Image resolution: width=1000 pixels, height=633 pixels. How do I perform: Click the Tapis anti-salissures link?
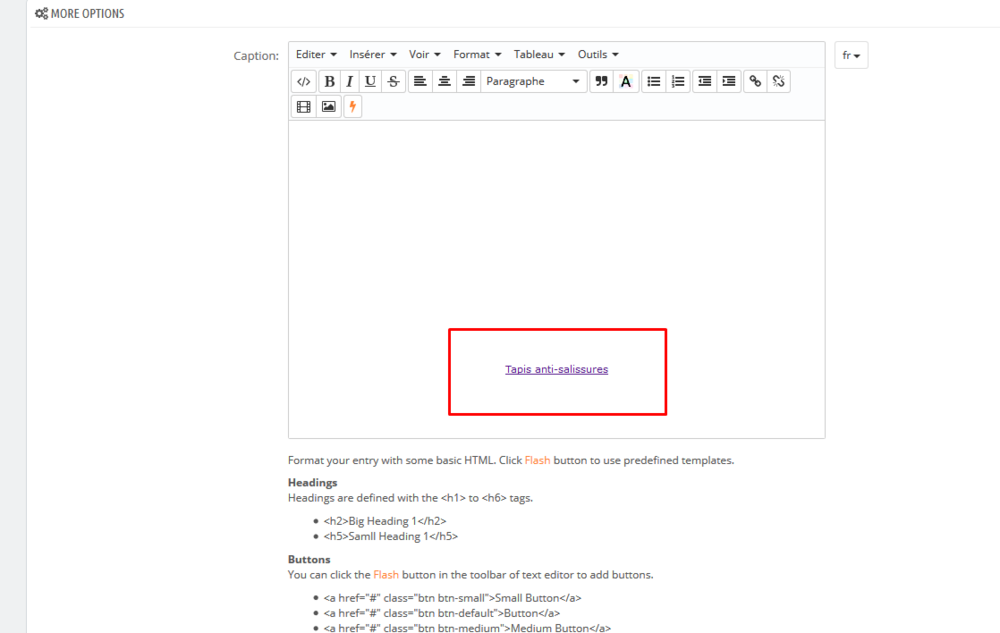coord(556,369)
